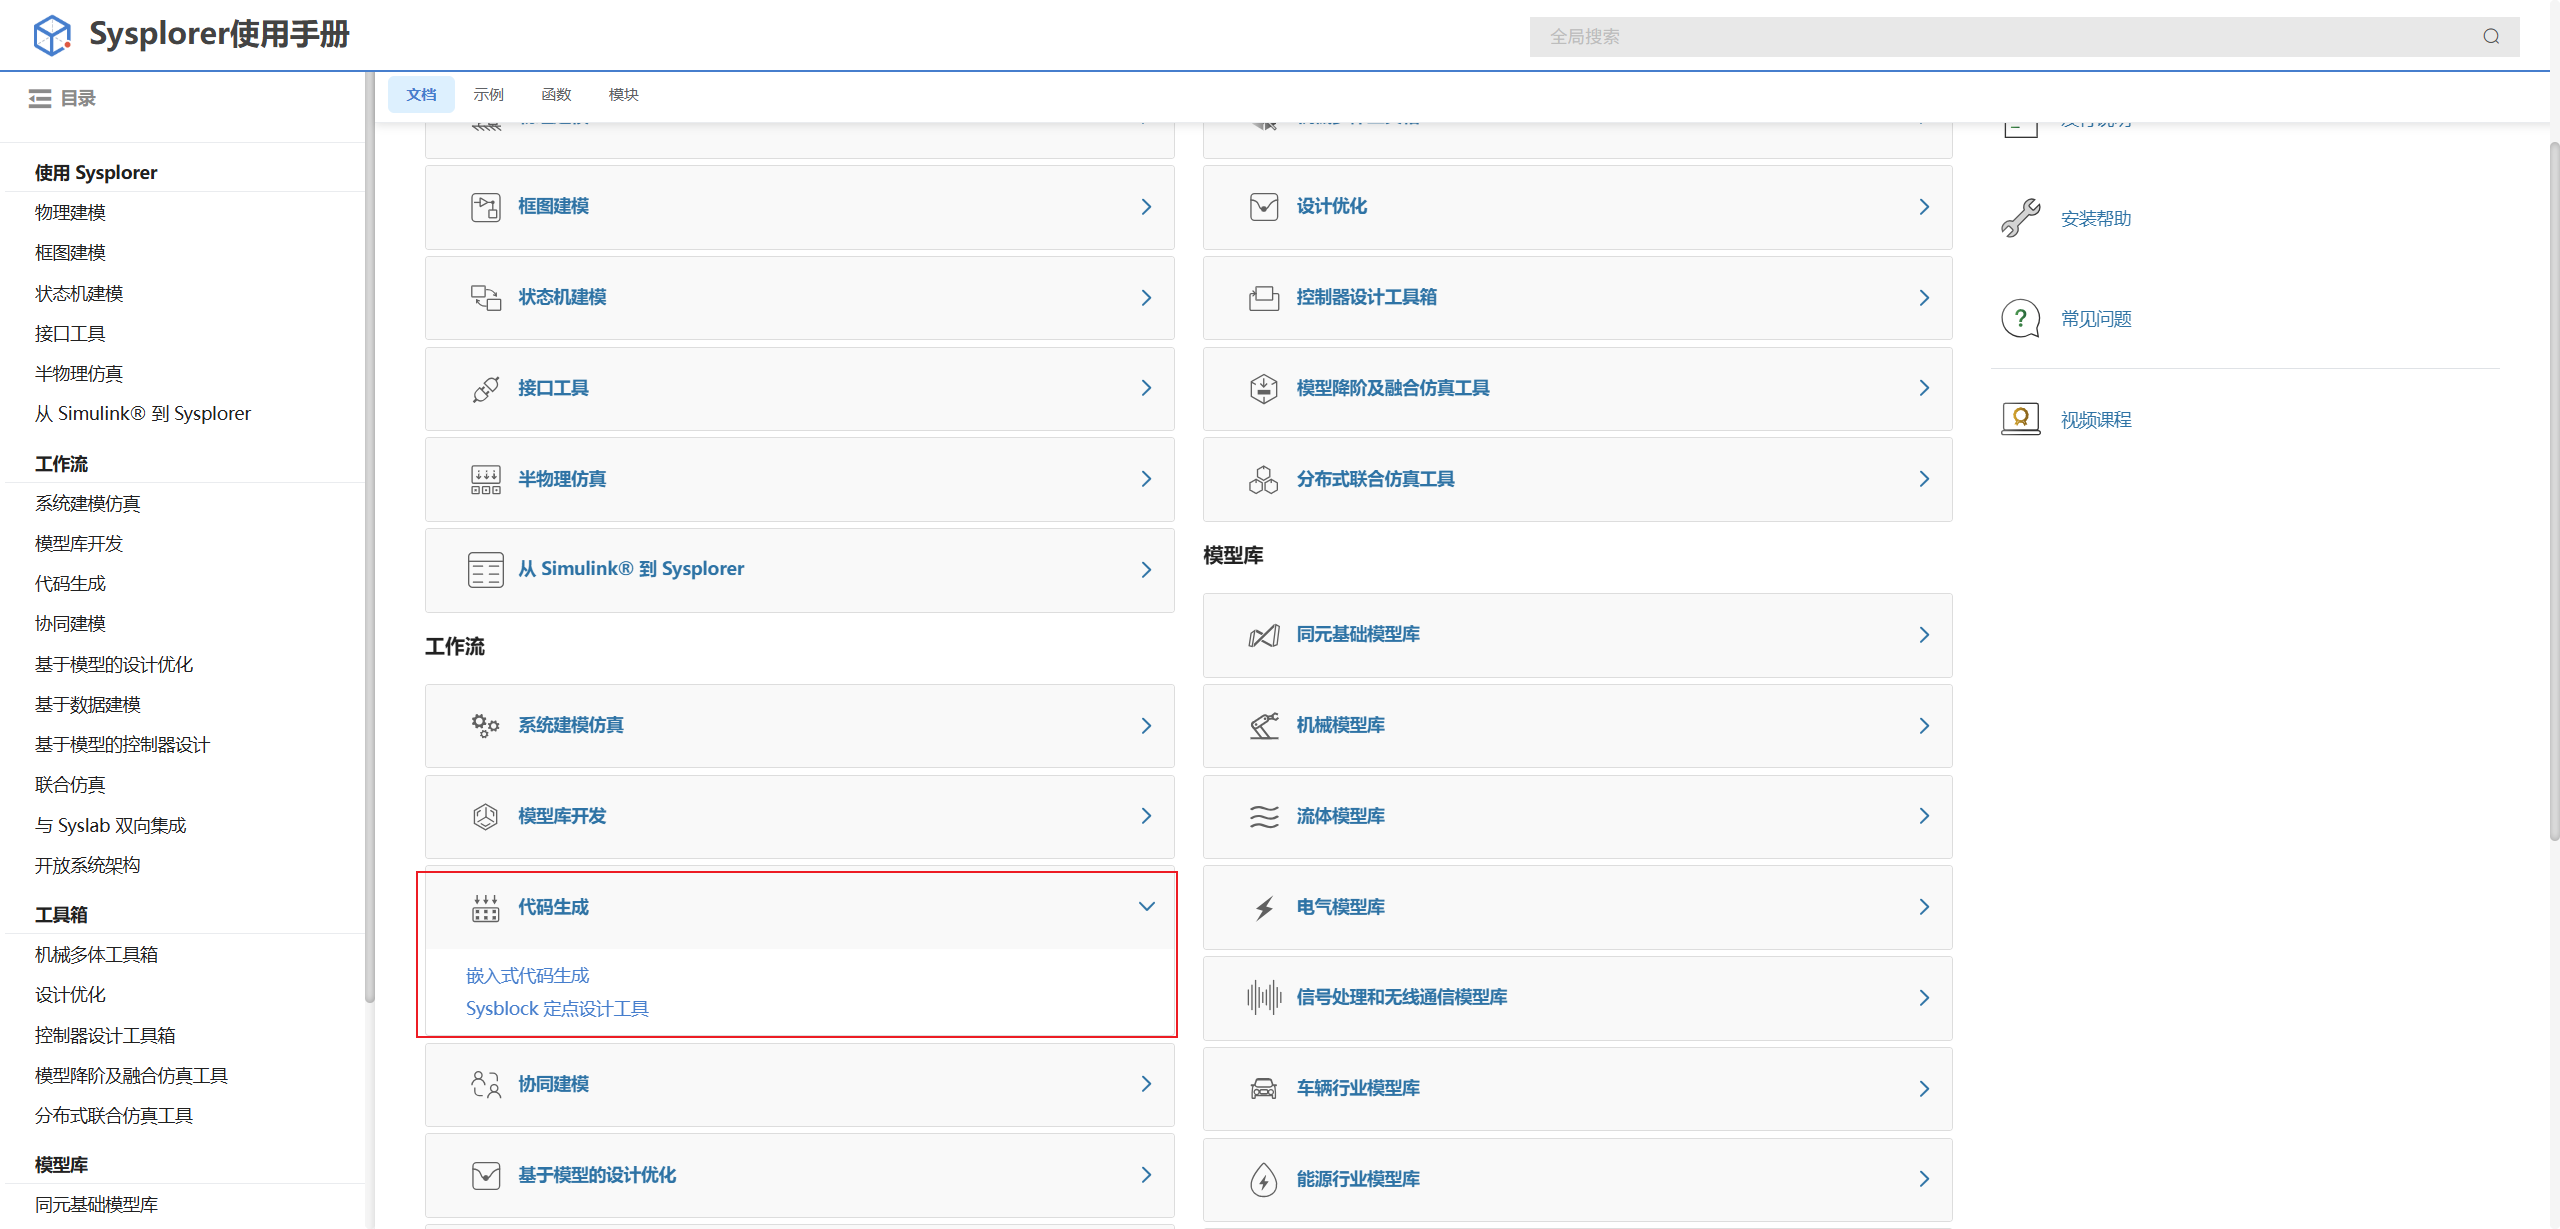The width and height of the screenshot is (2560, 1229).
Task: Click the 模型库开发 cube icon
Action: (x=486, y=817)
